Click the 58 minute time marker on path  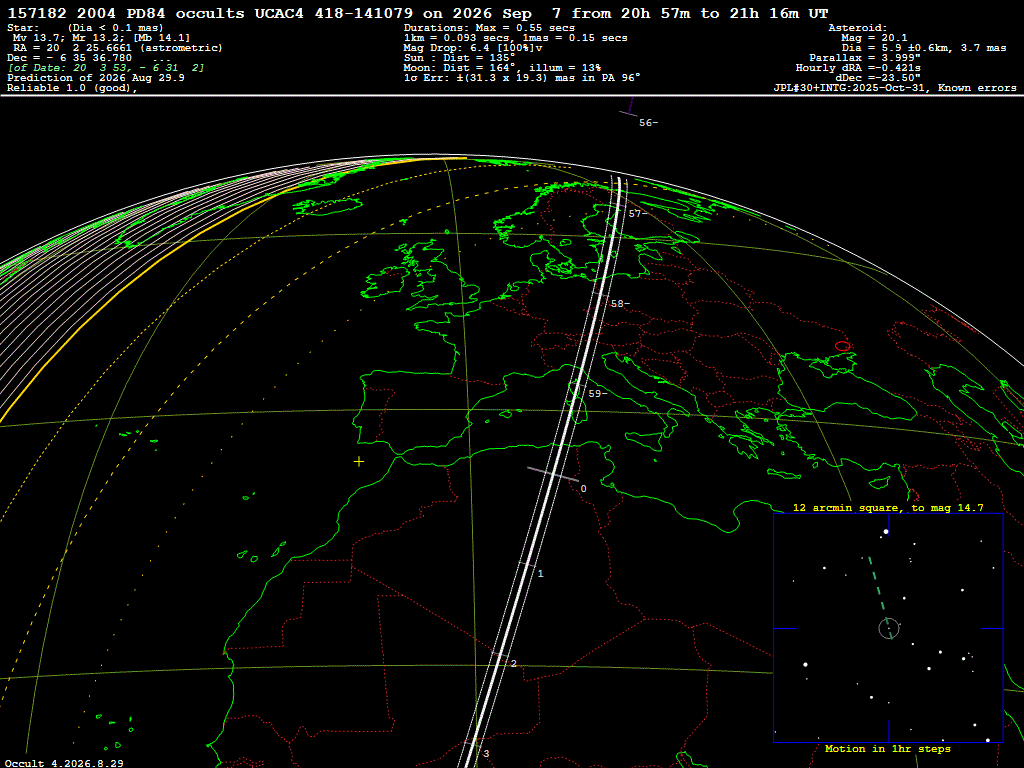pyautogui.click(x=620, y=304)
